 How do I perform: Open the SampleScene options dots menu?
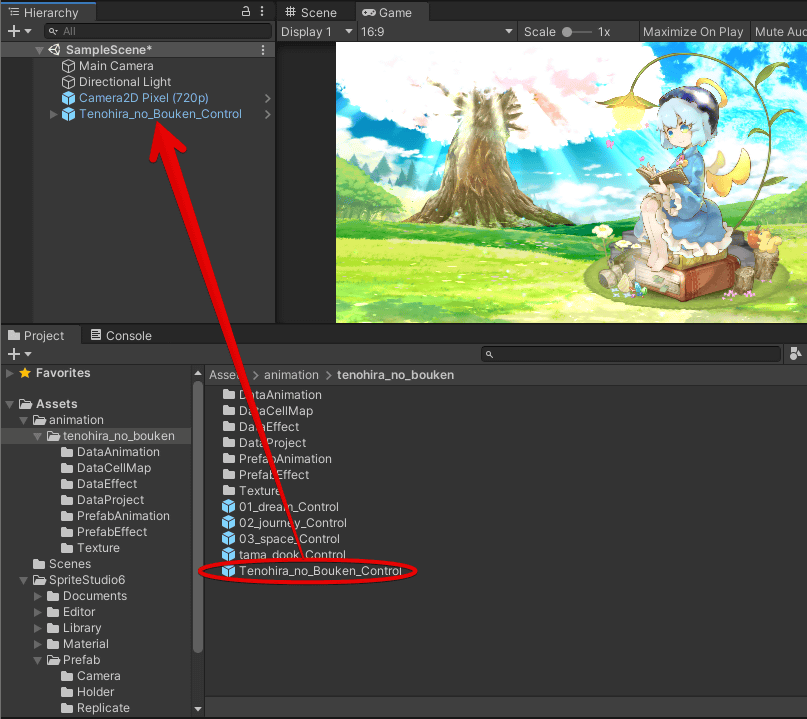(263, 50)
